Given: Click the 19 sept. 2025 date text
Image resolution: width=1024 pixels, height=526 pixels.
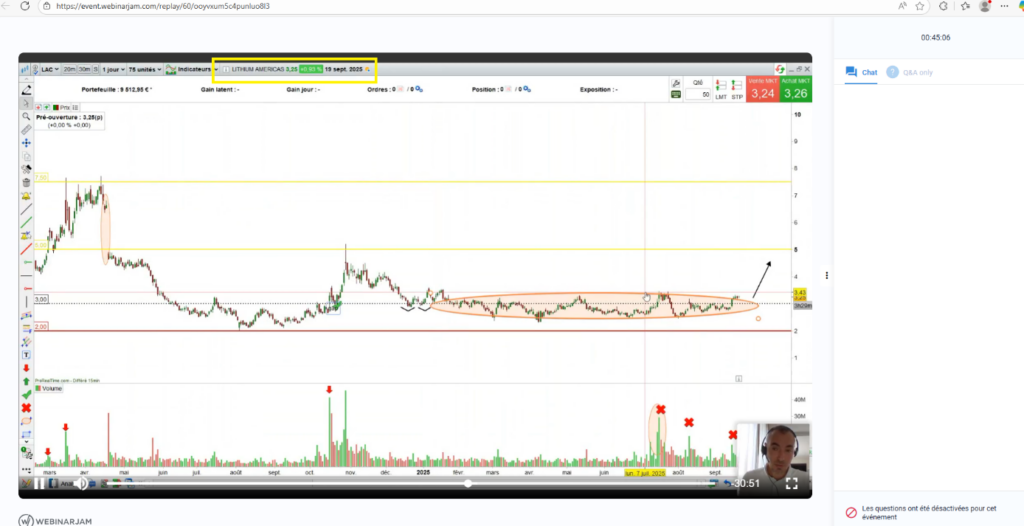Looking at the screenshot, I should pyautogui.click(x=344, y=69).
